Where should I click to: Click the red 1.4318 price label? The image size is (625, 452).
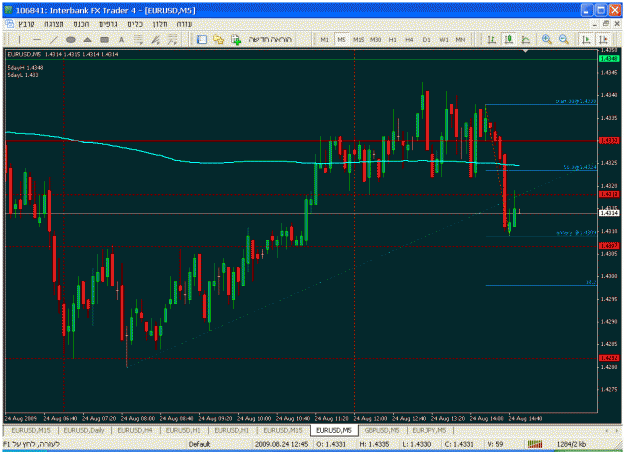point(609,194)
